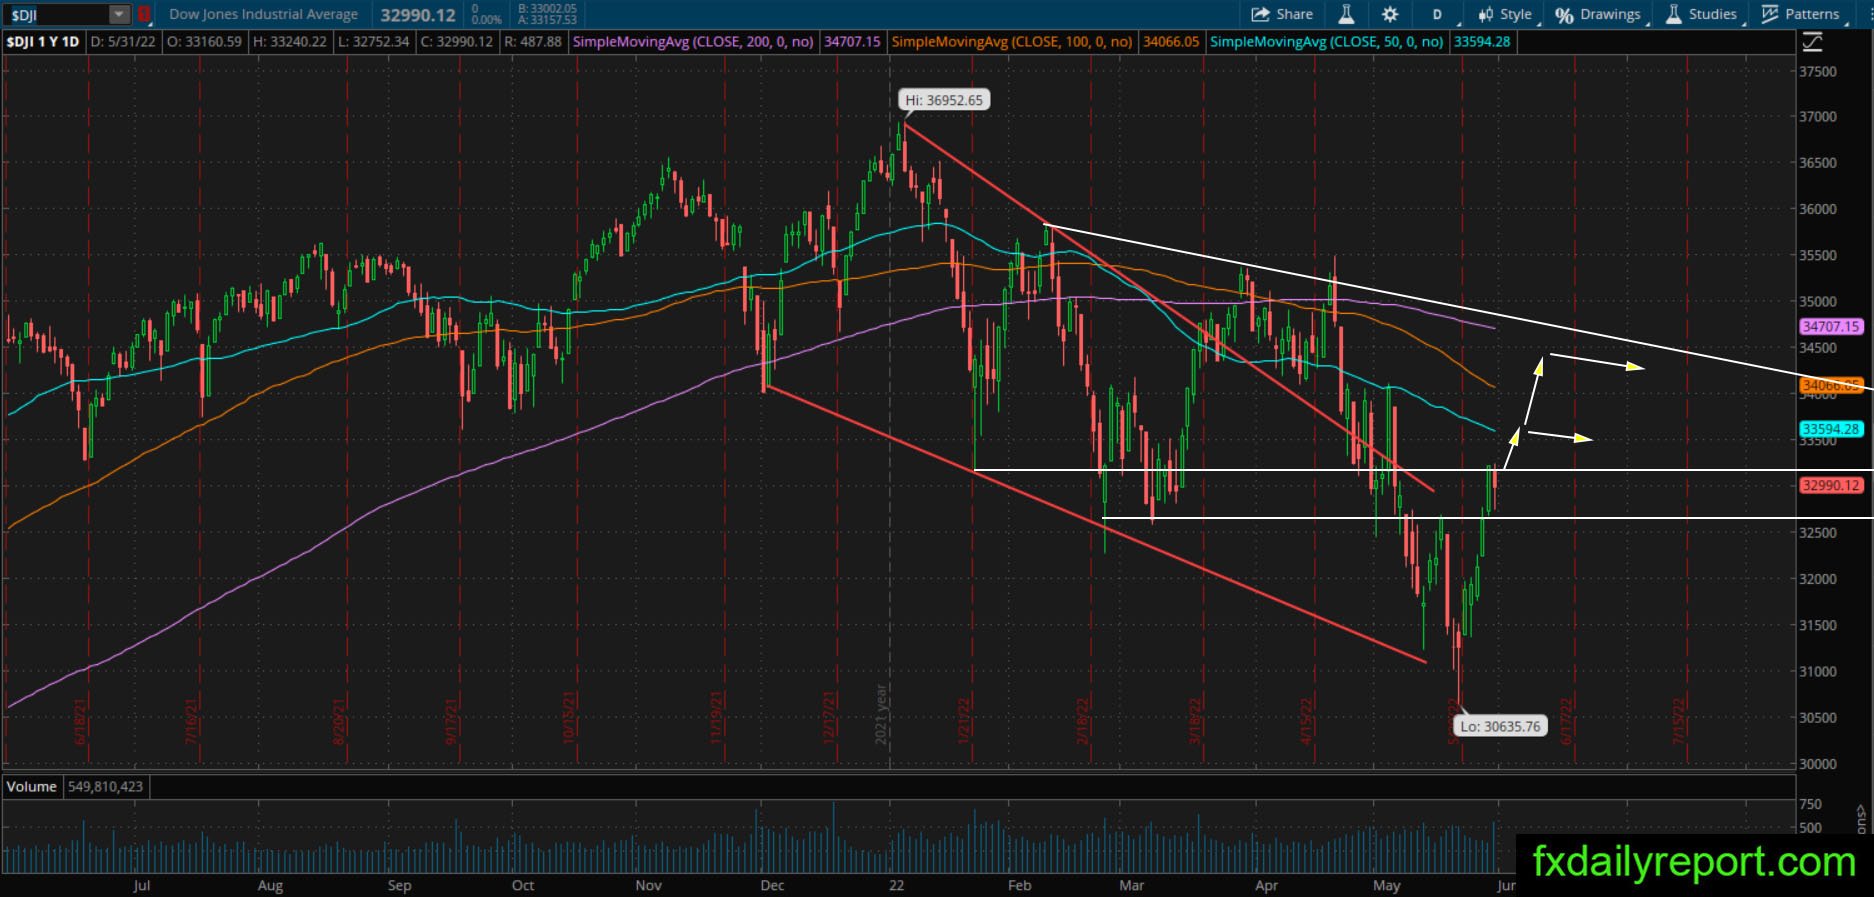Open the Style menu
Viewport: 1874px width, 897px height.
1505,14
